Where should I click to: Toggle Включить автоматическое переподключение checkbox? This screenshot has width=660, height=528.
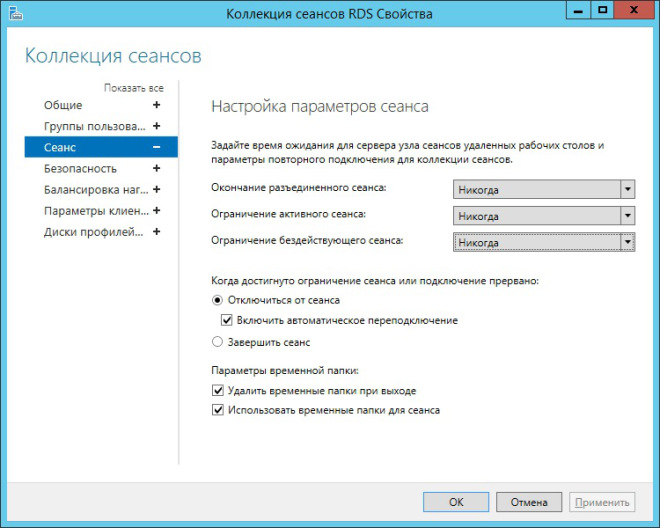coord(227,321)
